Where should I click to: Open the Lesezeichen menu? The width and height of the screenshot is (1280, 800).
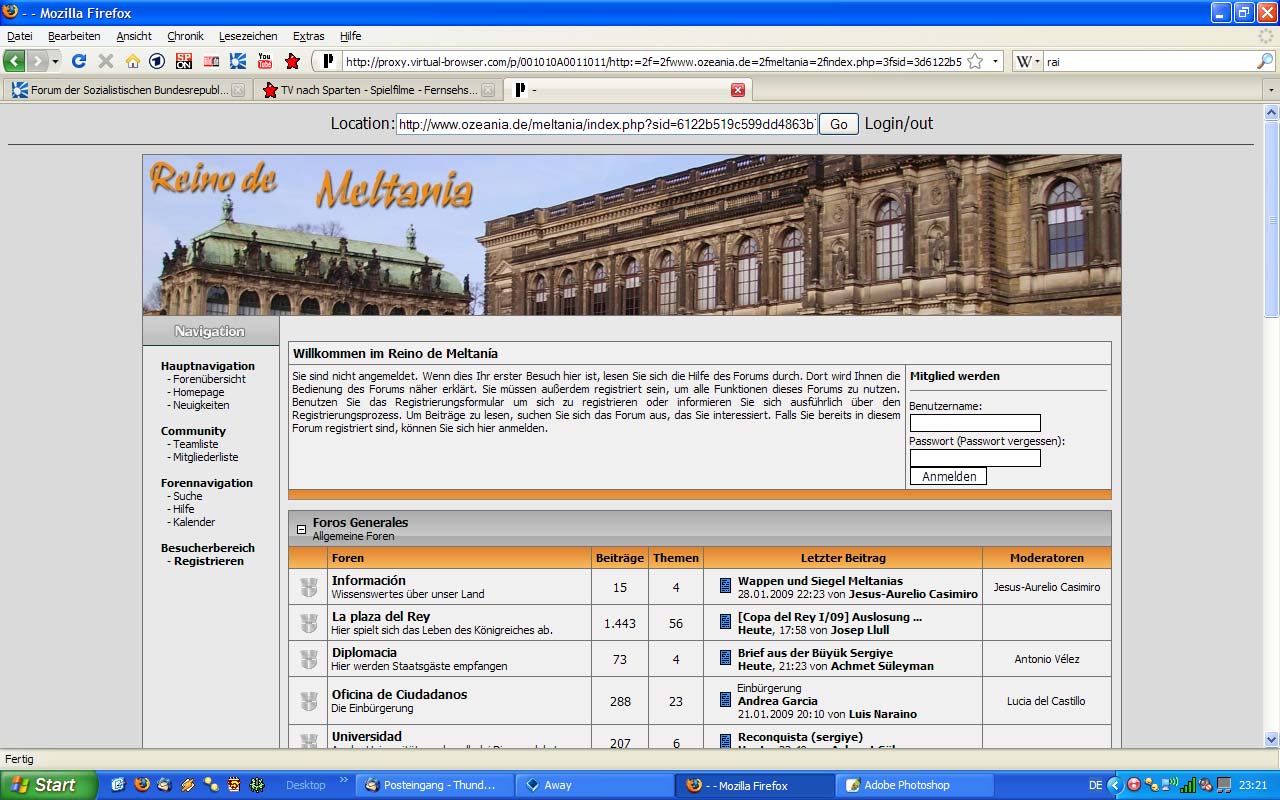(248, 36)
